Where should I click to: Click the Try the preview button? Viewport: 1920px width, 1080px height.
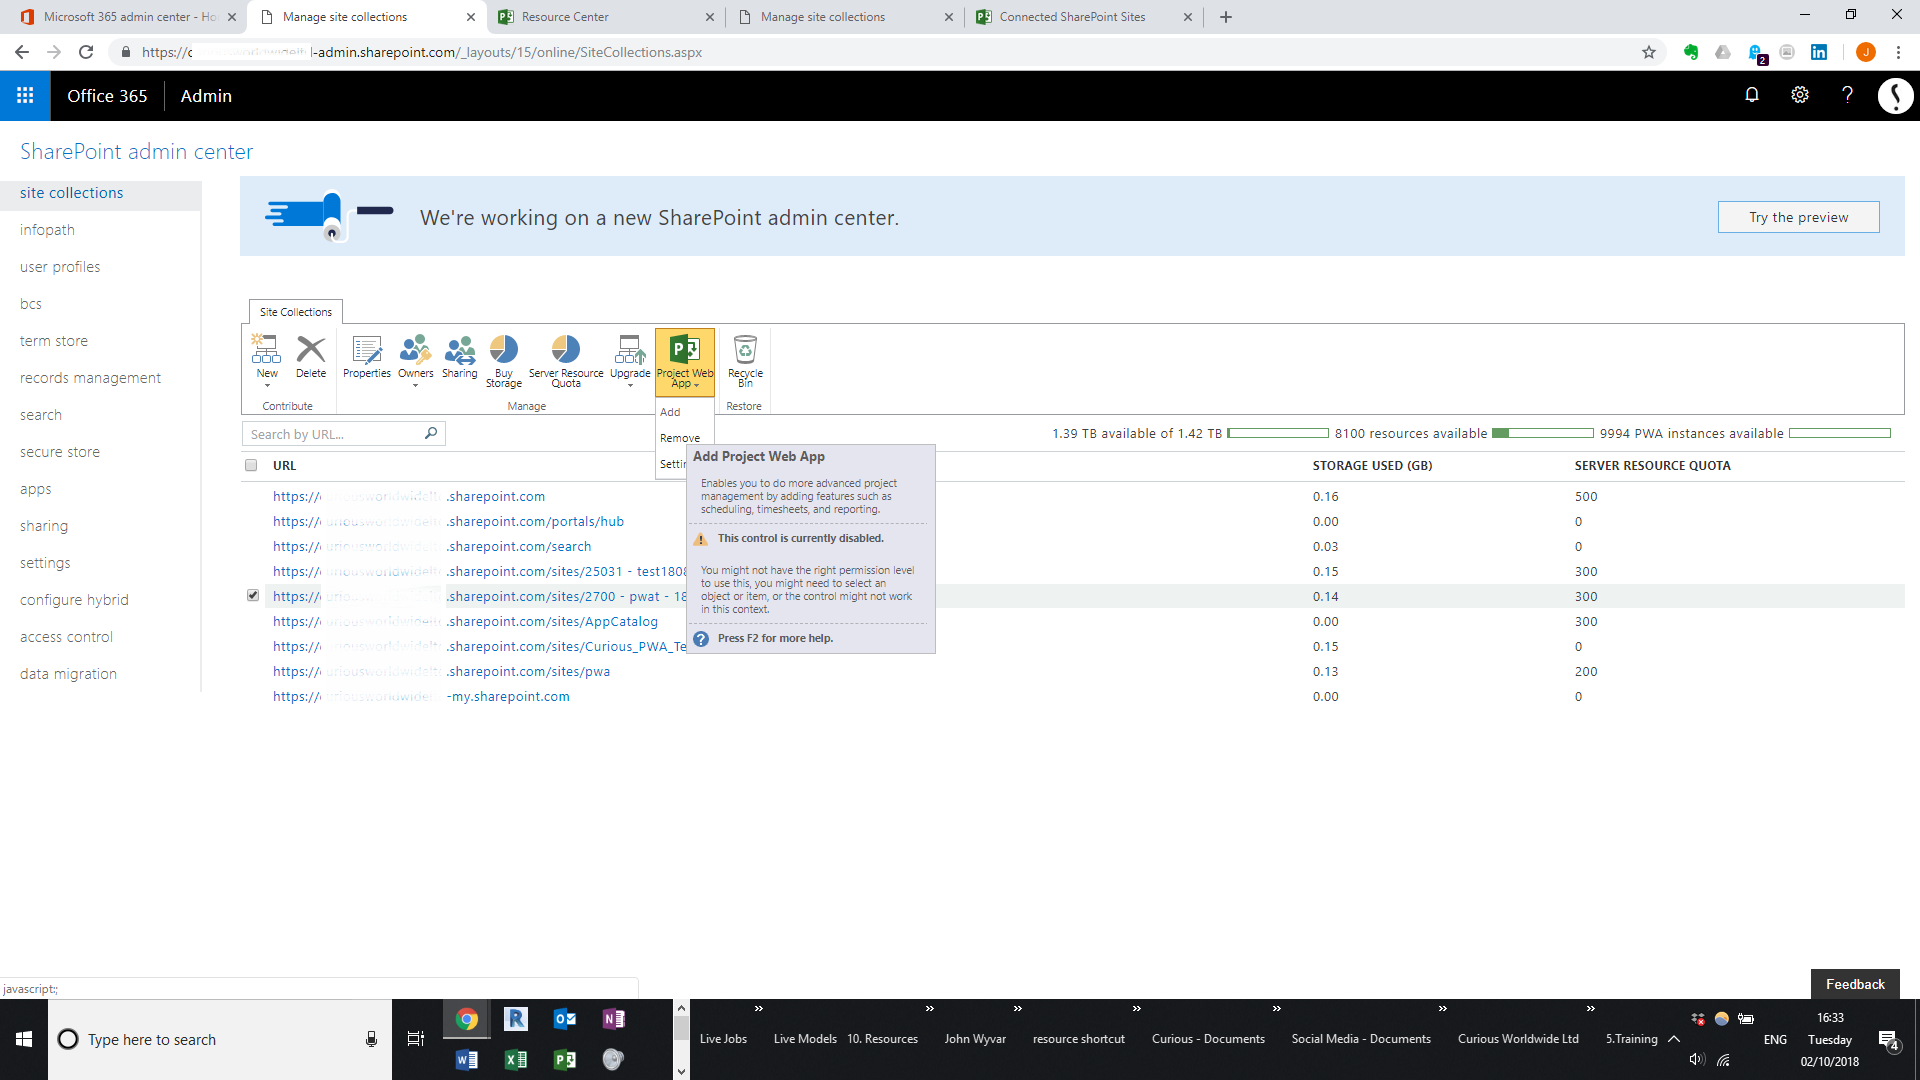click(1798, 217)
